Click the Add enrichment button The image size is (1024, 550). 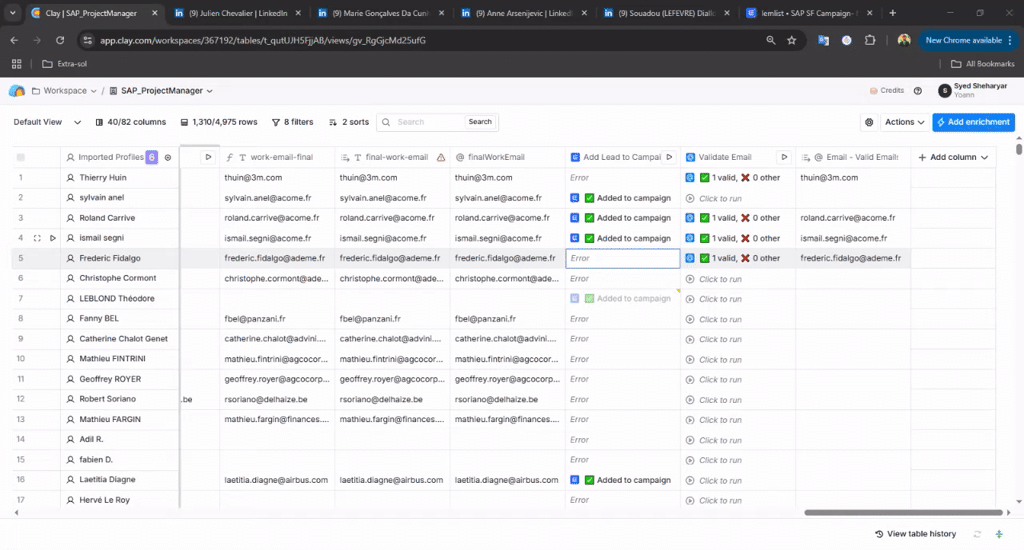[973, 122]
